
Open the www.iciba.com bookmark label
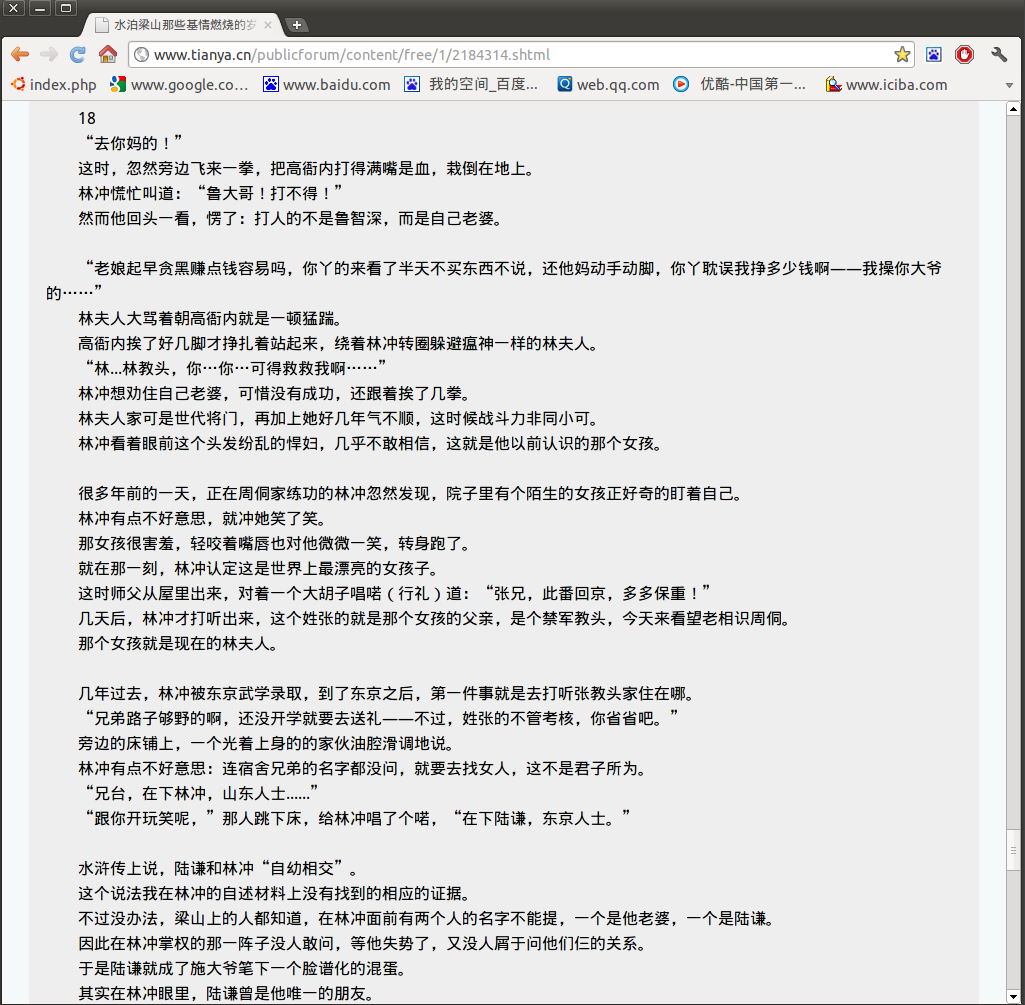pyautogui.click(x=896, y=85)
